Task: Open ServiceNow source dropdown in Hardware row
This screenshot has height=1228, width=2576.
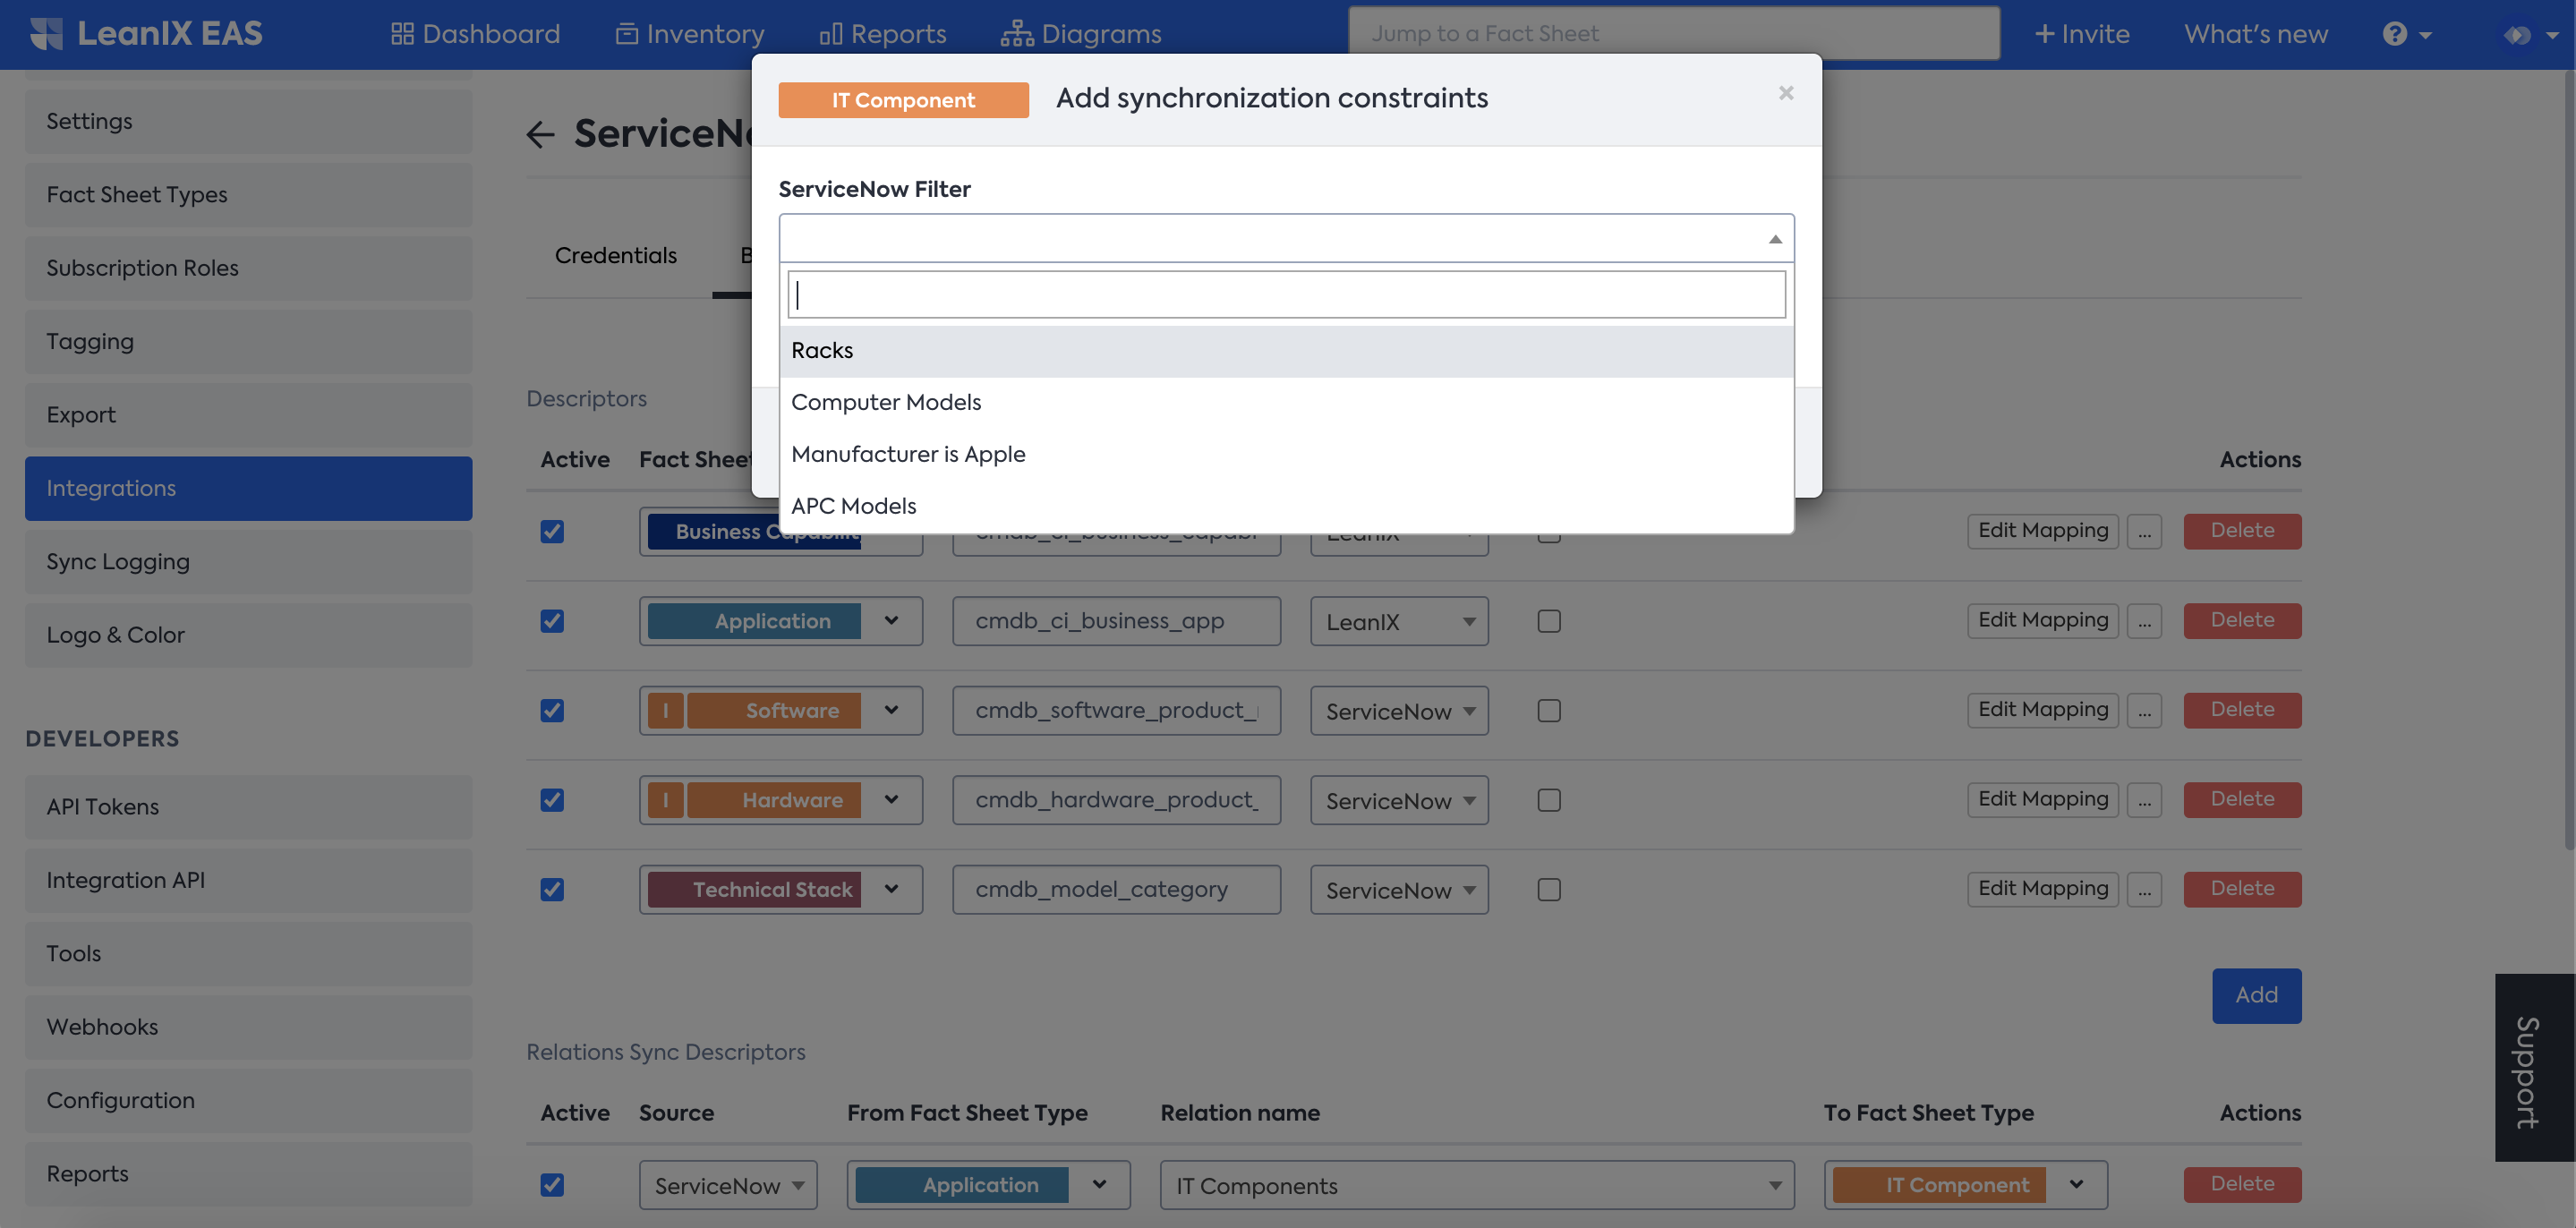Action: (x=1399, y=800)
